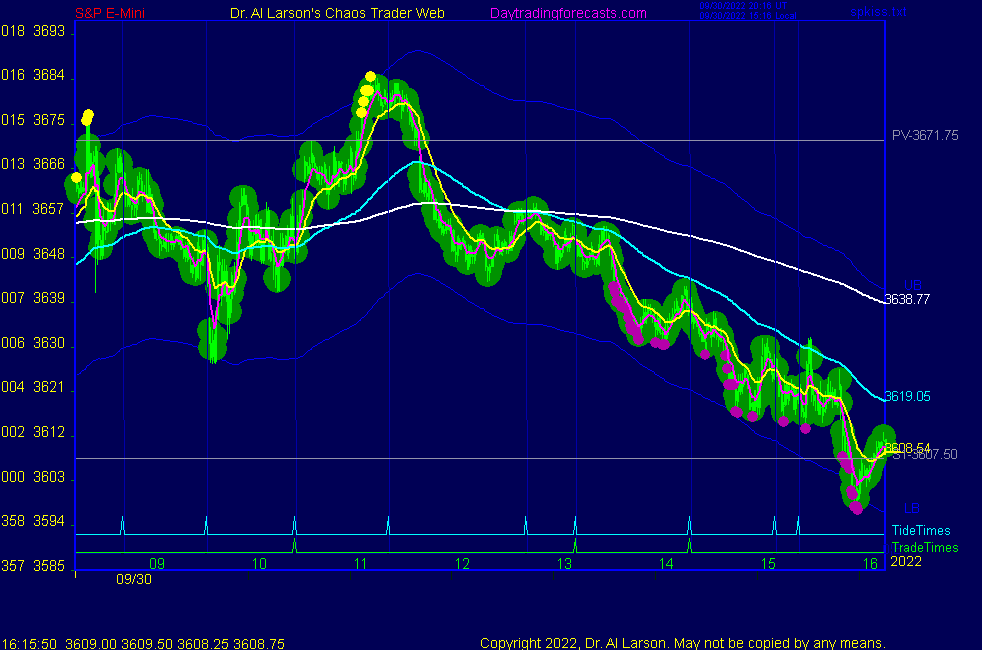Click the 3639 price axis label
This screenshot has width=982, height=650.
(49, 298)
